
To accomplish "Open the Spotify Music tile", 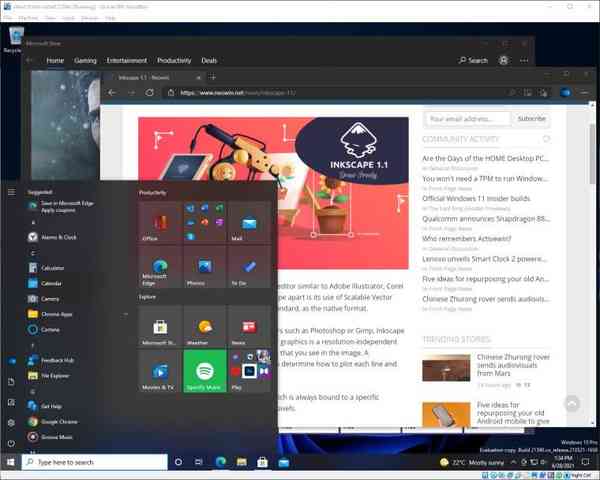I will [205, 371].
